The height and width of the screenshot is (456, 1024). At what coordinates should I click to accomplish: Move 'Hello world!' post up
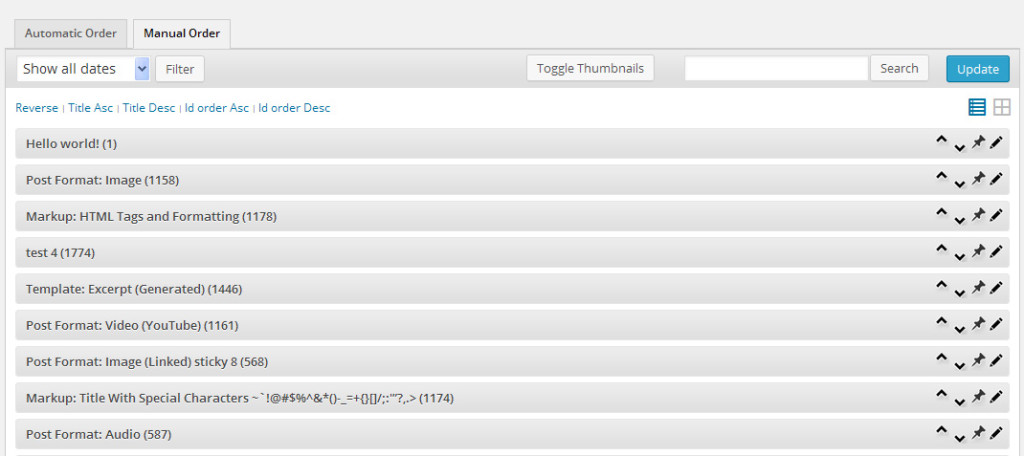pos(941,140)
